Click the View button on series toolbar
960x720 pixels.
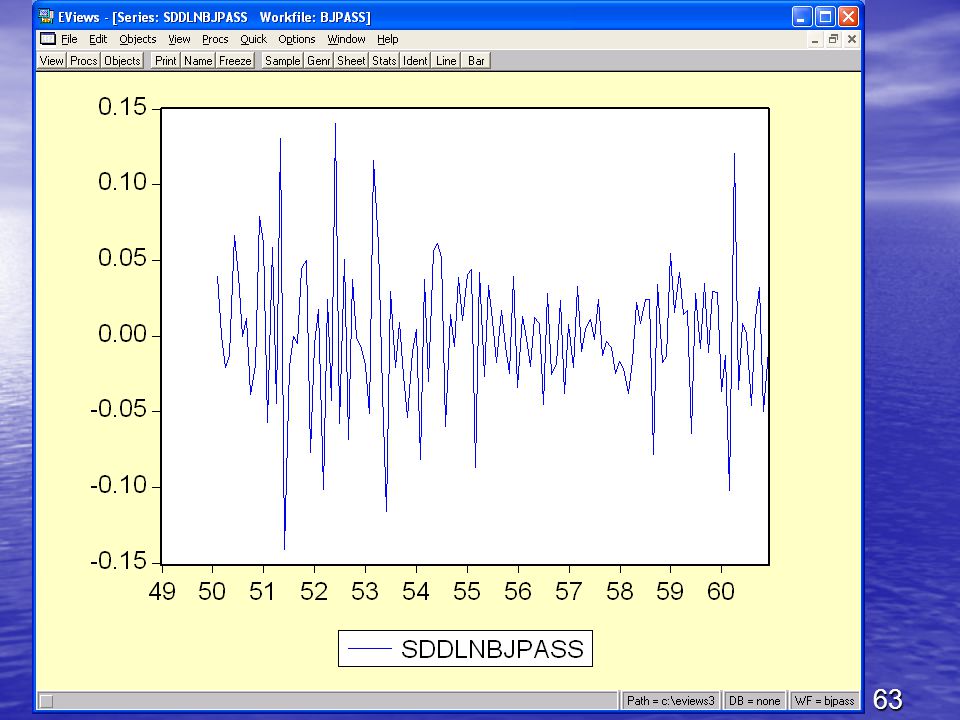[51, 61]
